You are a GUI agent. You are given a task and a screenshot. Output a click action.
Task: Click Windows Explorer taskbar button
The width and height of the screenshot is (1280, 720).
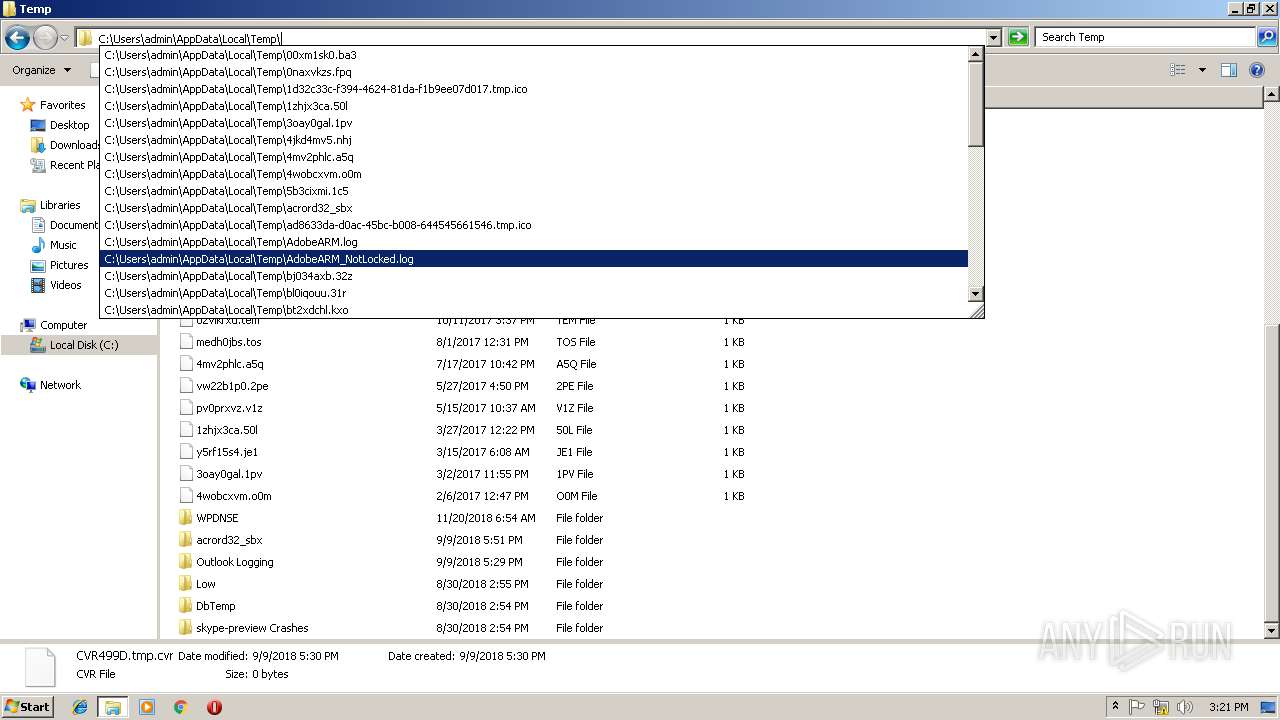[x=112, y=707]
